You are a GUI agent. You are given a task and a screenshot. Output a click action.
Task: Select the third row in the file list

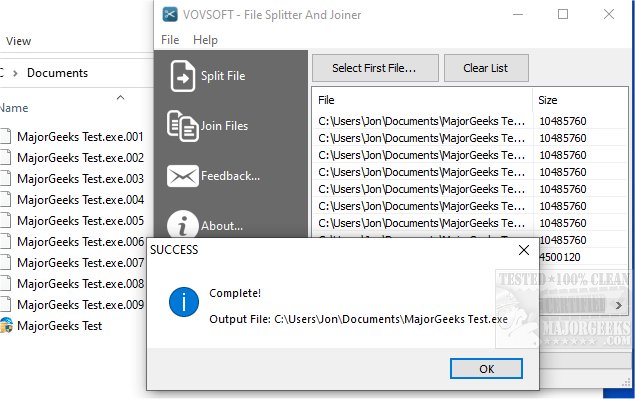[x=469, y=155]
